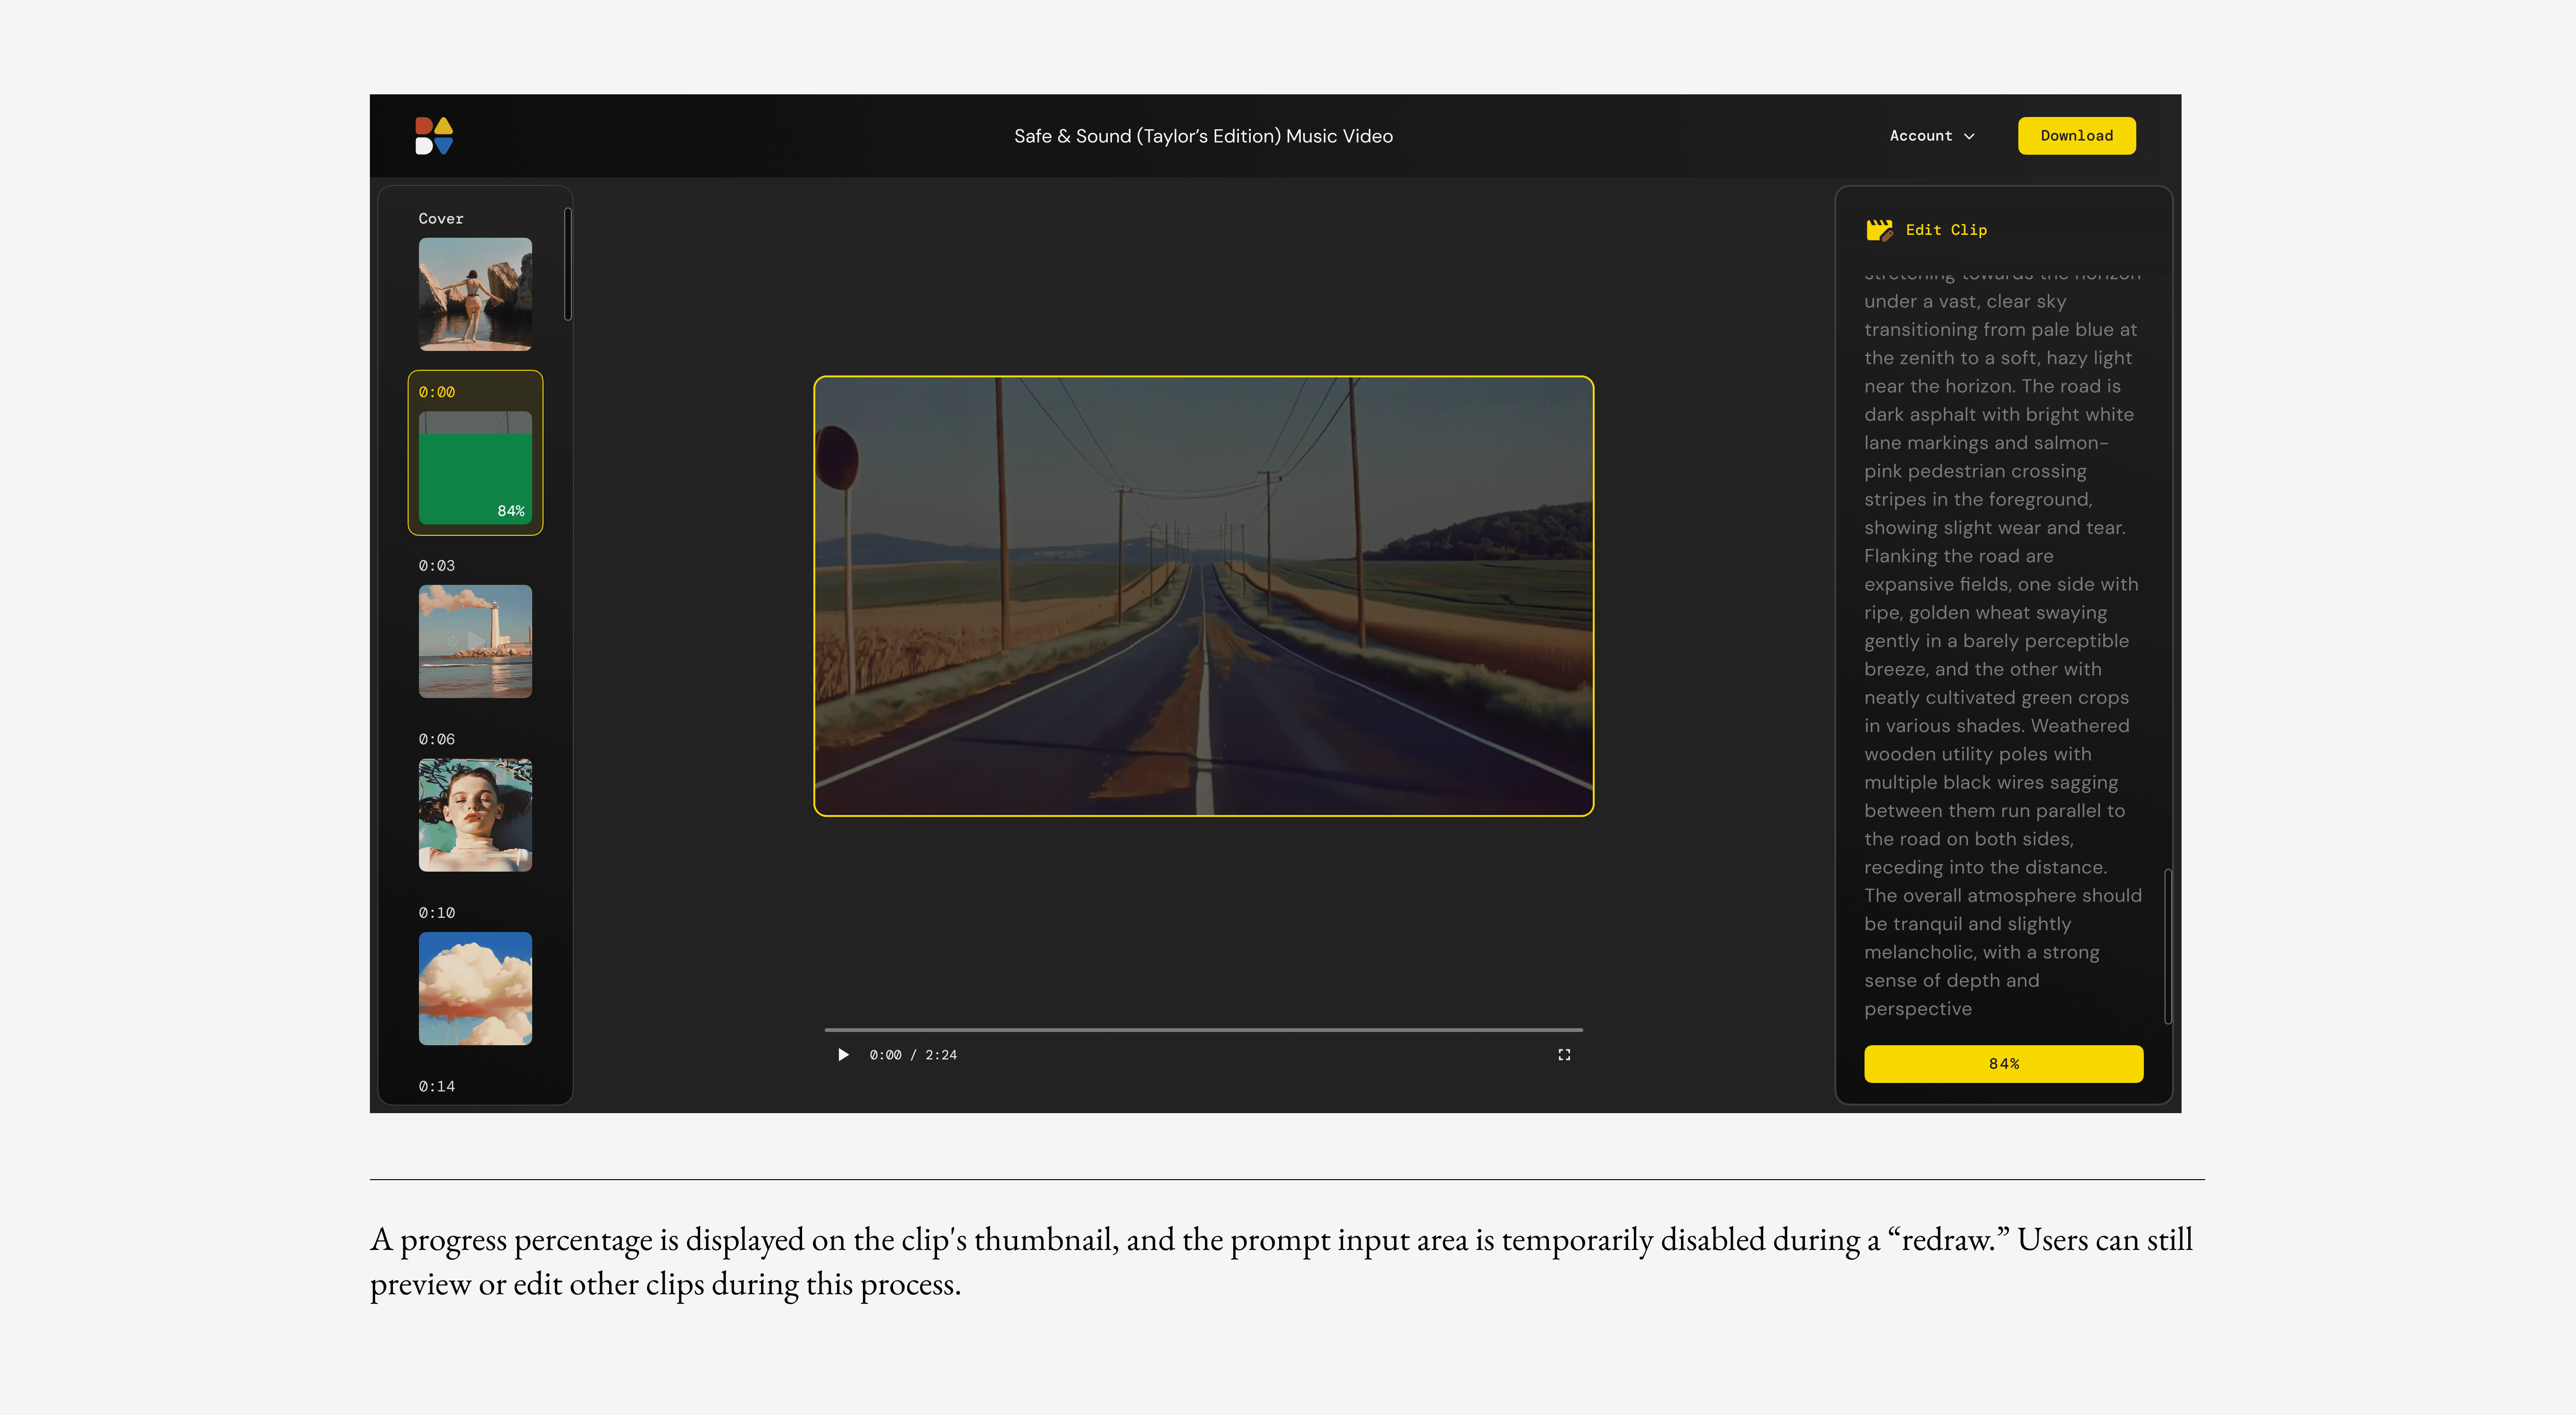Click the project title 'Safe & Sound (Taylor's Edition) Music Video'
The image size is (2576, 1415).
[1203, 136]
